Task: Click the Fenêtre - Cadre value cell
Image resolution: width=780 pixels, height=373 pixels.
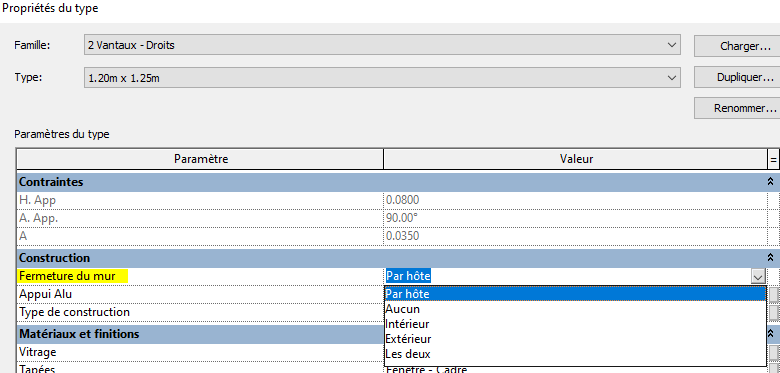Action: [576, 369]
